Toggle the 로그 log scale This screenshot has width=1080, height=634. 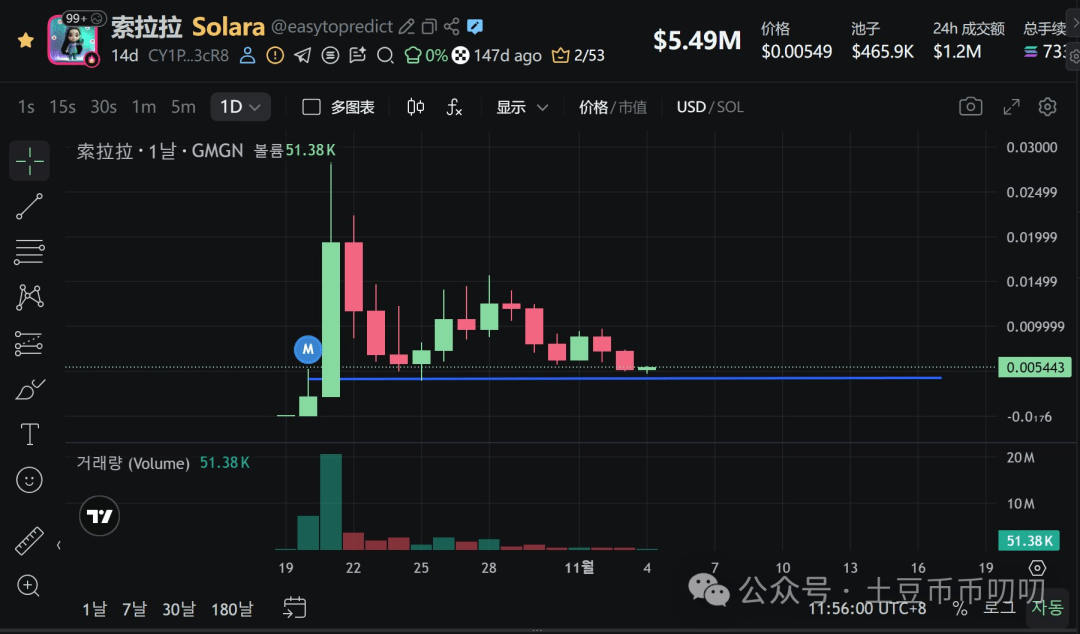coord(999,608)
